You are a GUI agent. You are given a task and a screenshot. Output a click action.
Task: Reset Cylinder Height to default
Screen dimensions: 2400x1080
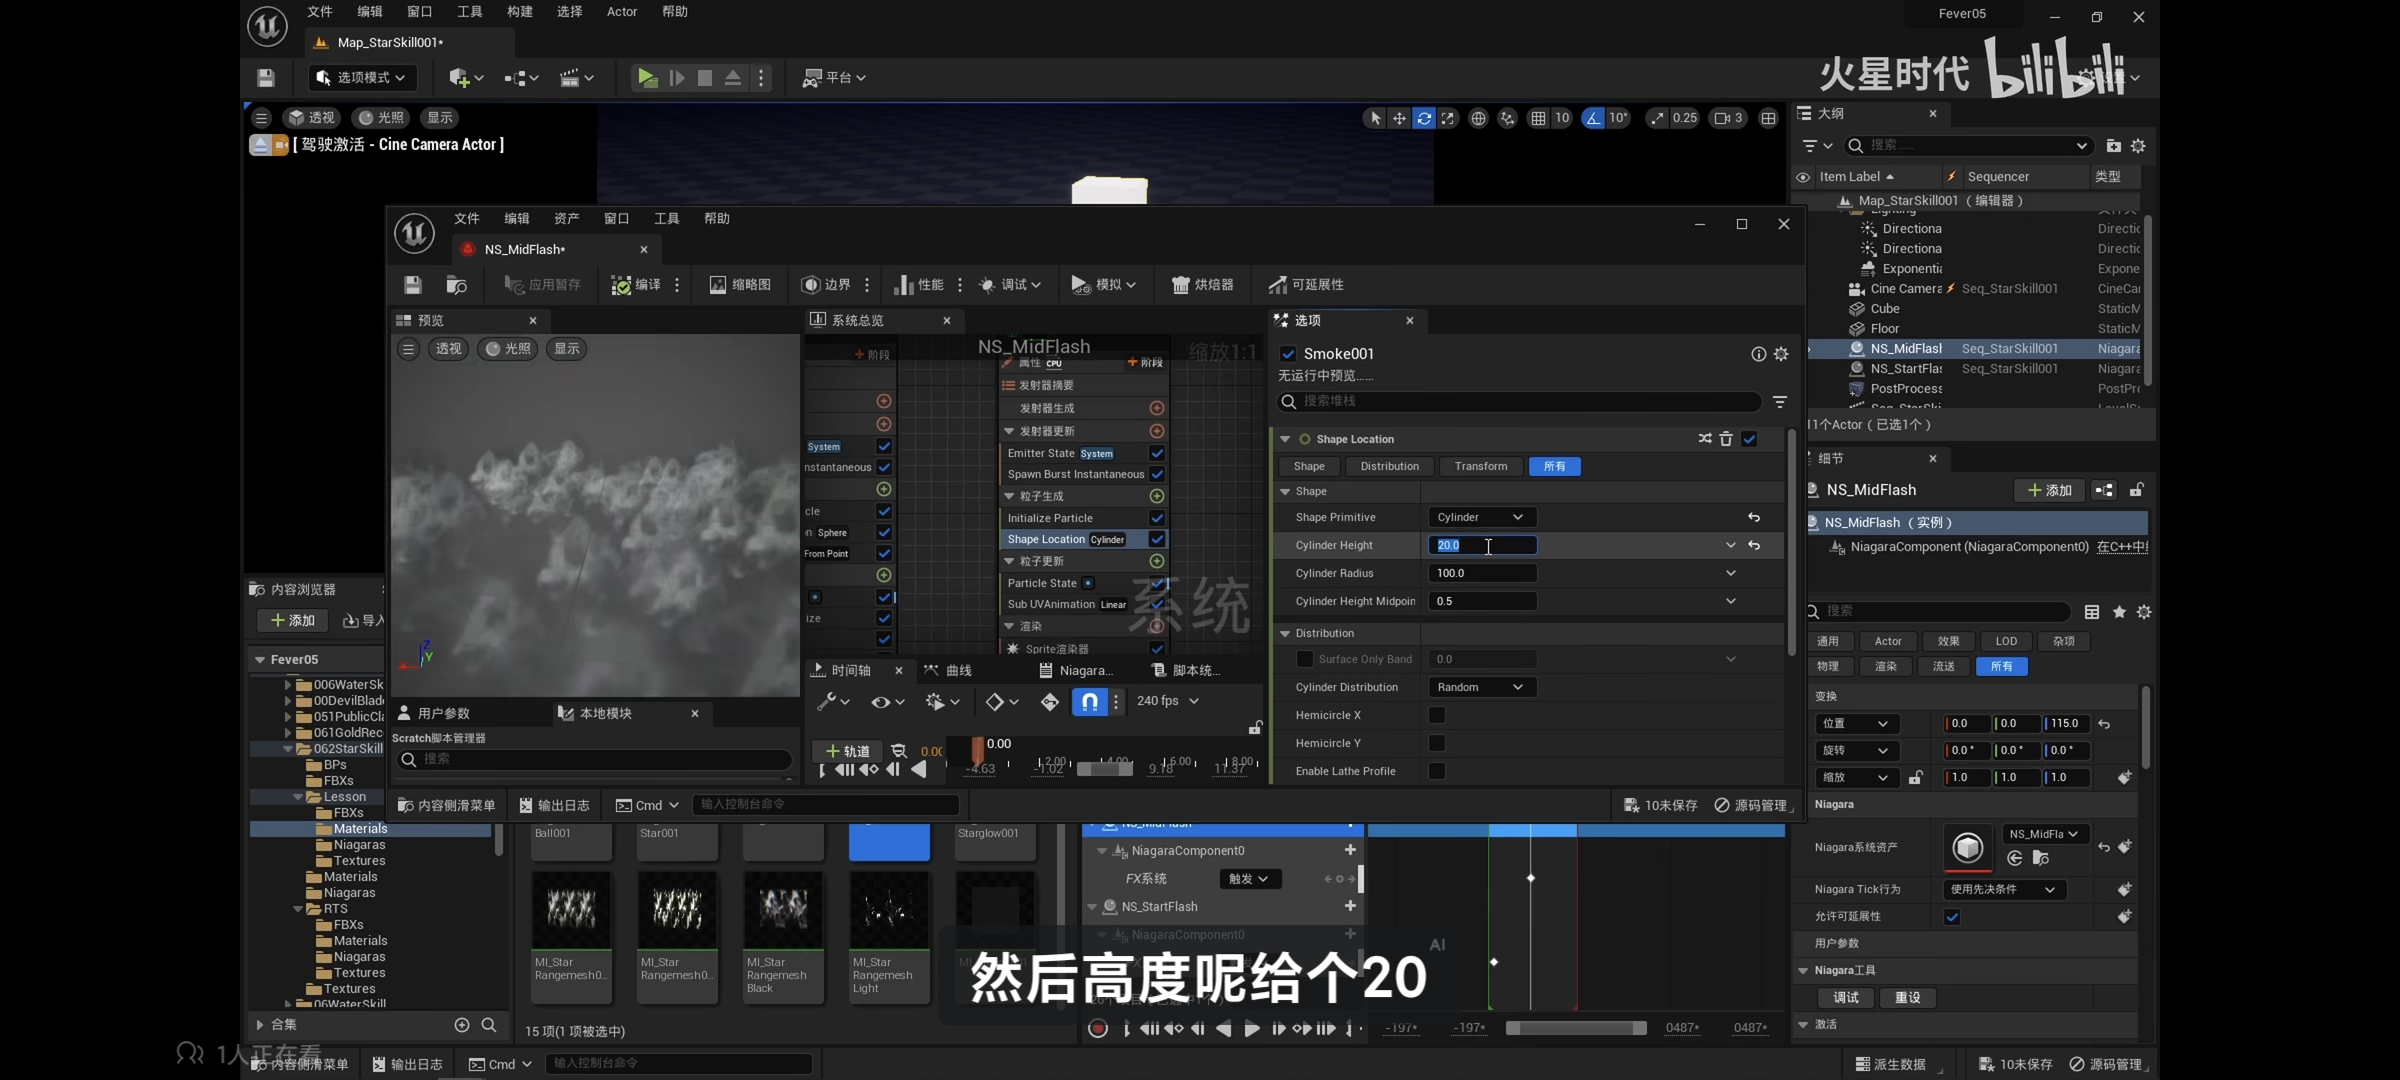click(x=1754, y=545)
